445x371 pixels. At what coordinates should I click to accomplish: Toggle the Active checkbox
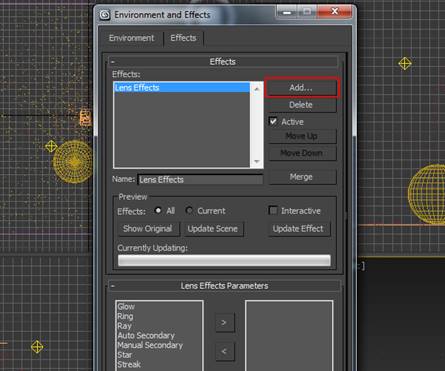(273, 121)
